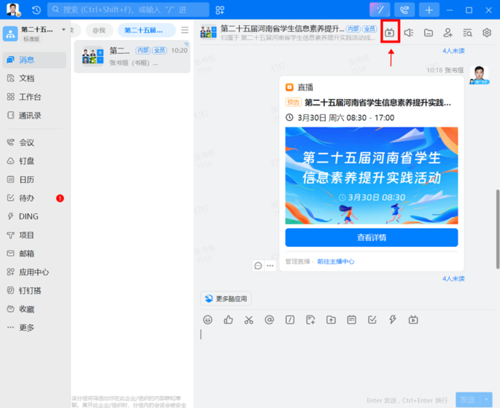
Task: Click 更多酷应用 button
Action: (226, 298)
